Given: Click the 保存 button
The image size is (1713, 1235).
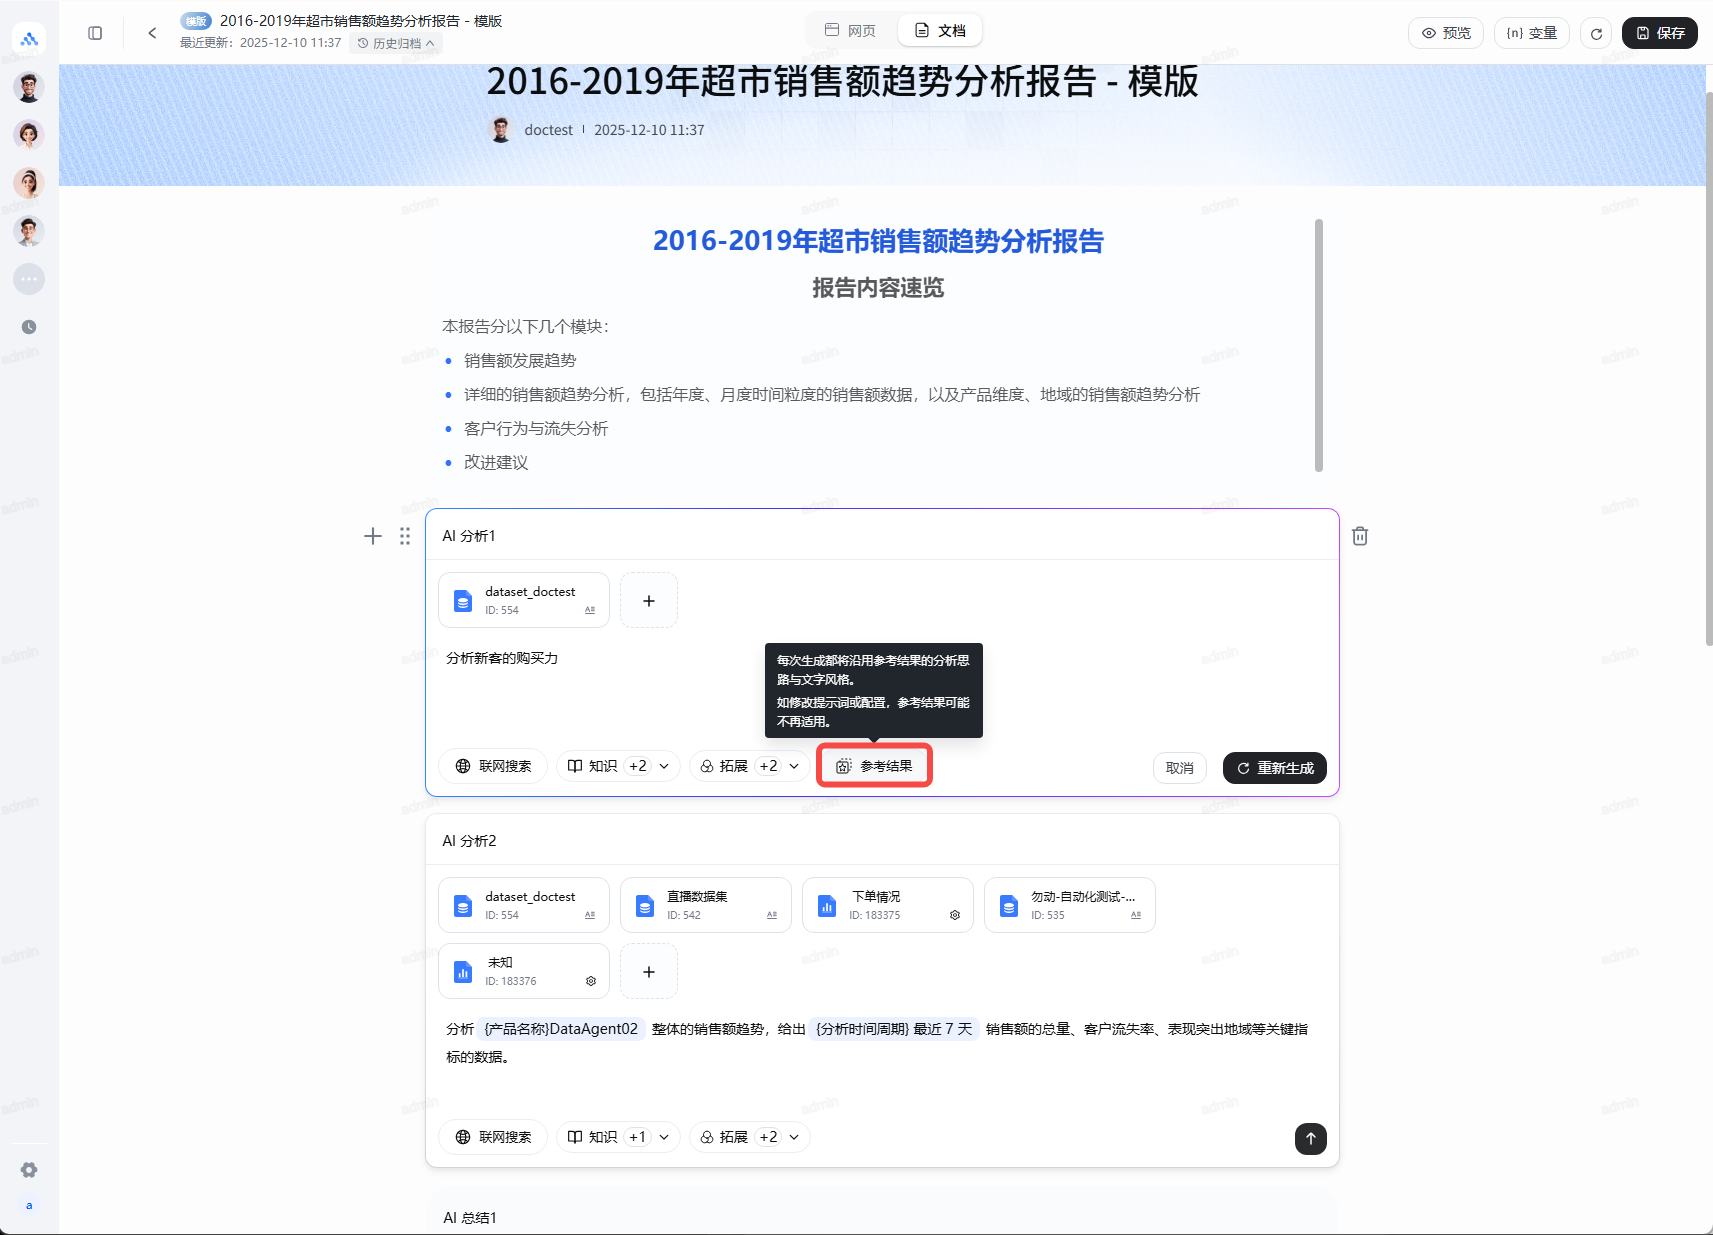Looking at the screenshot, I should tap(1659, 33).
